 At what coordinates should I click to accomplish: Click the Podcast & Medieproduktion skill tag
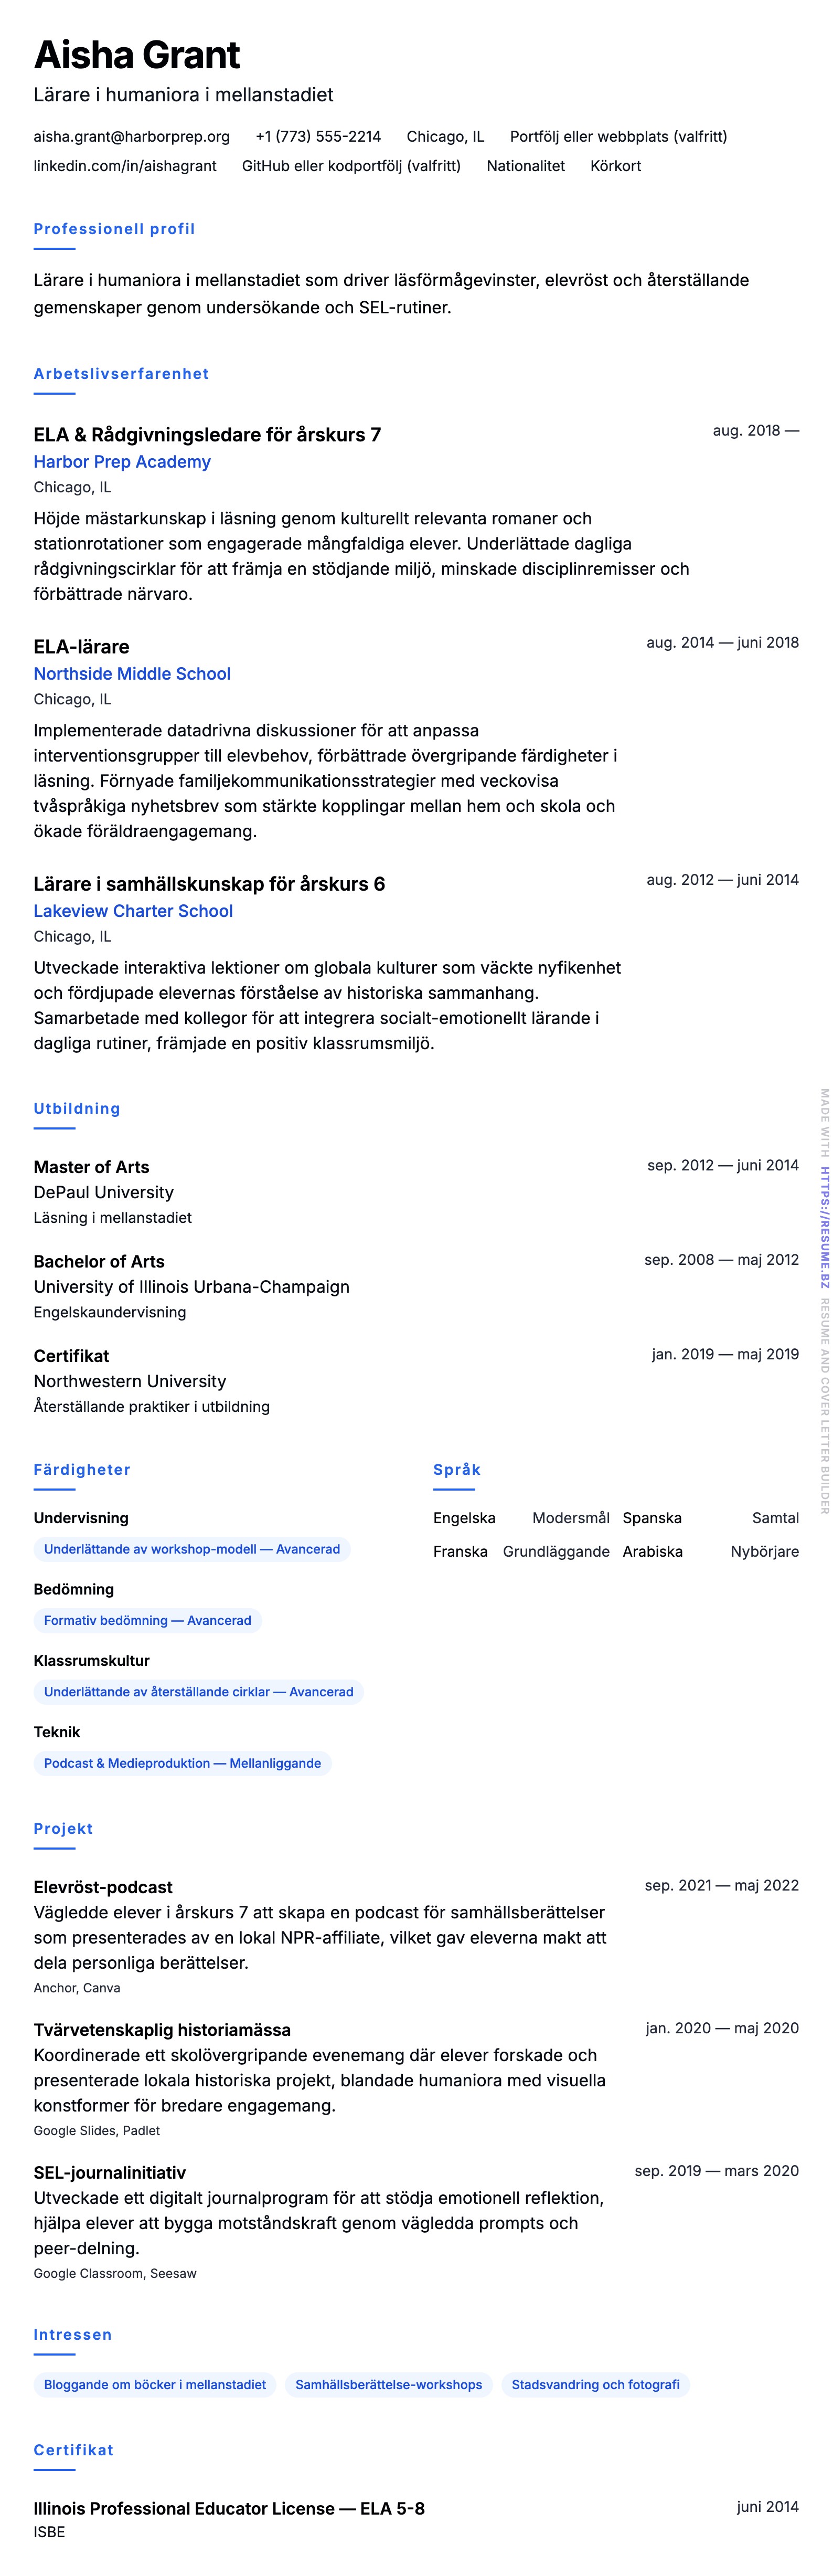point(182,1763)
